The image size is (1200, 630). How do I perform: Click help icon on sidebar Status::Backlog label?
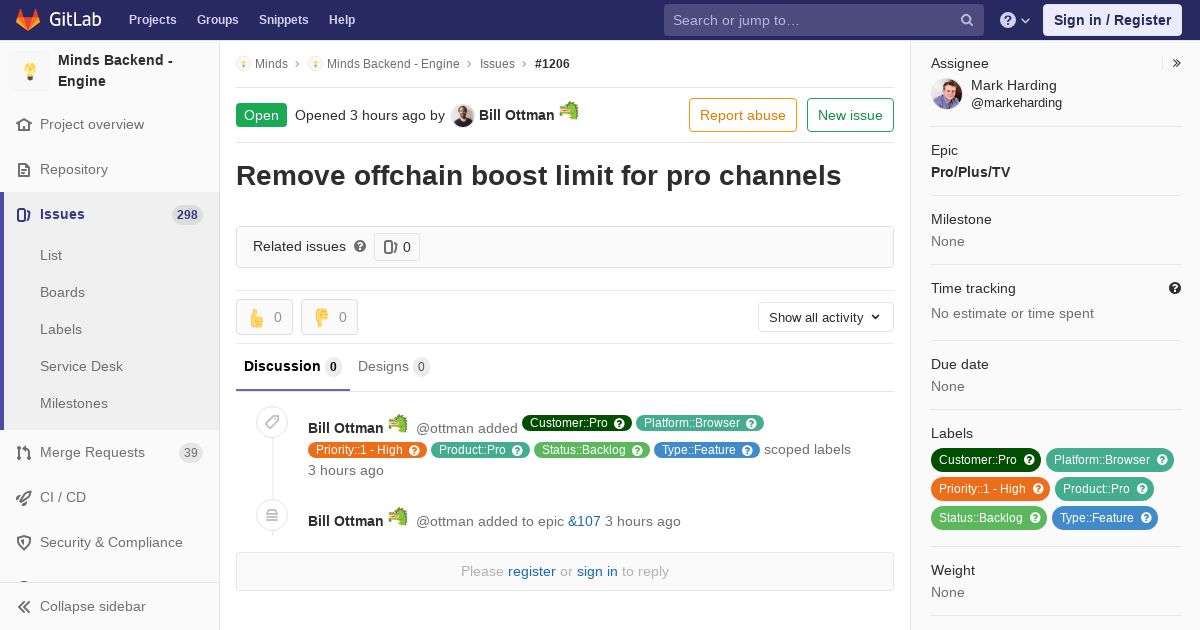[x=1035, y=518]
